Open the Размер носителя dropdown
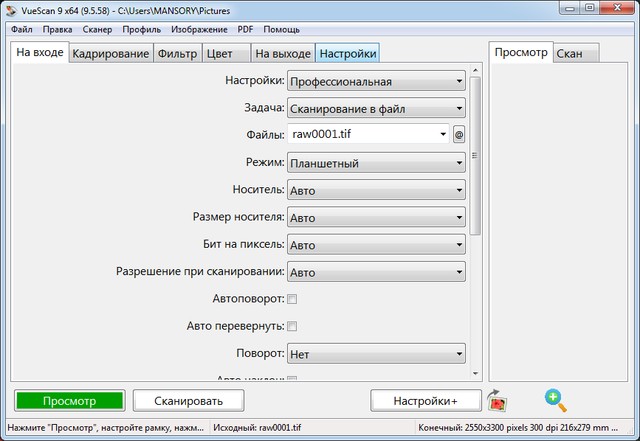The image size is (640, 441). coord(376,218)
